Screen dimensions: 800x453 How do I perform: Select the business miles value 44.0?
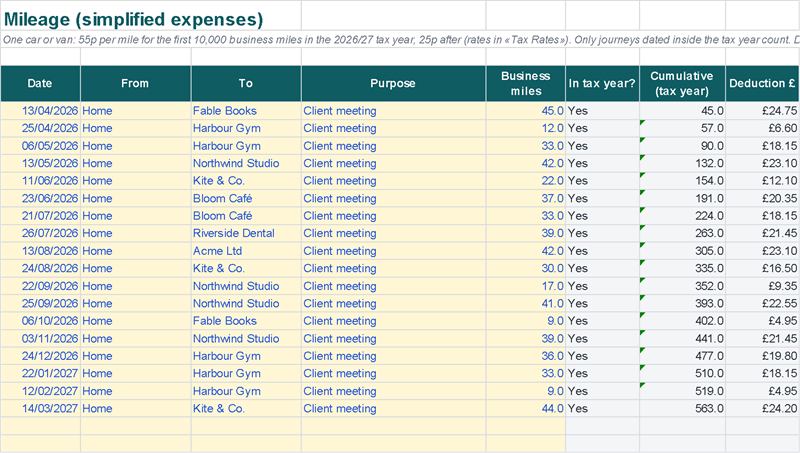point(526,409)
